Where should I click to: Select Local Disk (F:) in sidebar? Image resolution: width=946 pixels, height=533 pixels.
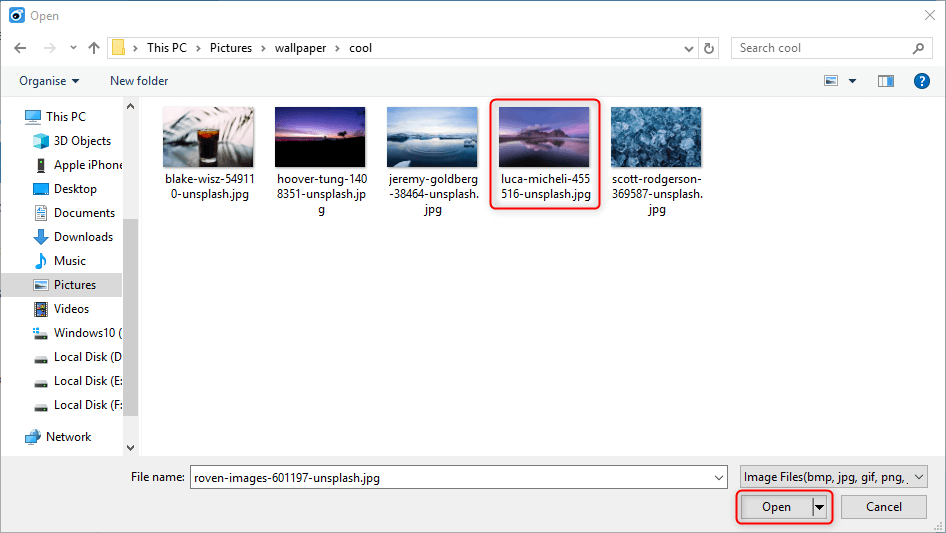[x=87, y=405]
